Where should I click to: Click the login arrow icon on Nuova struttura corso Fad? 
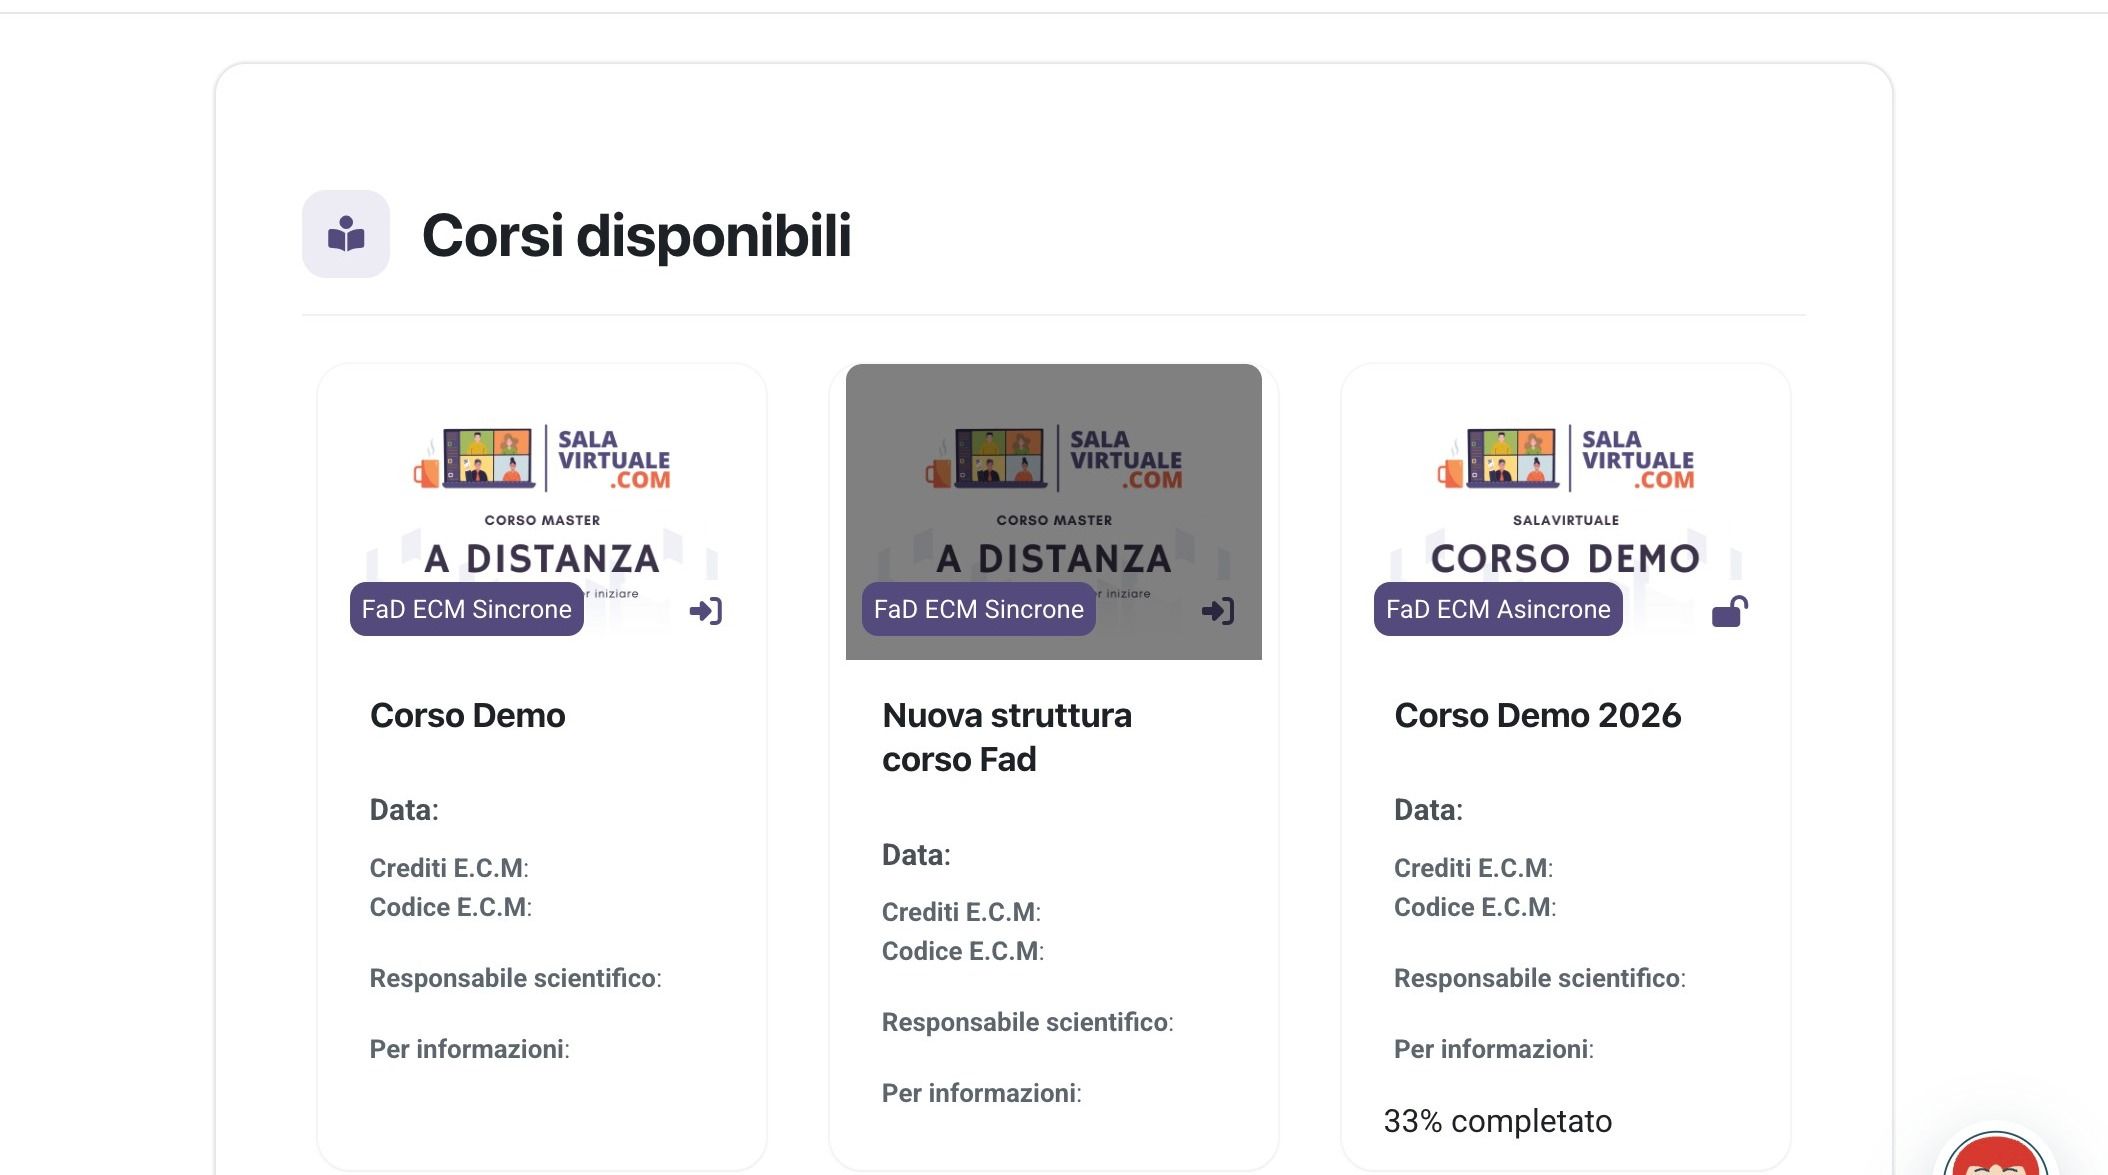click(1218, 611)
